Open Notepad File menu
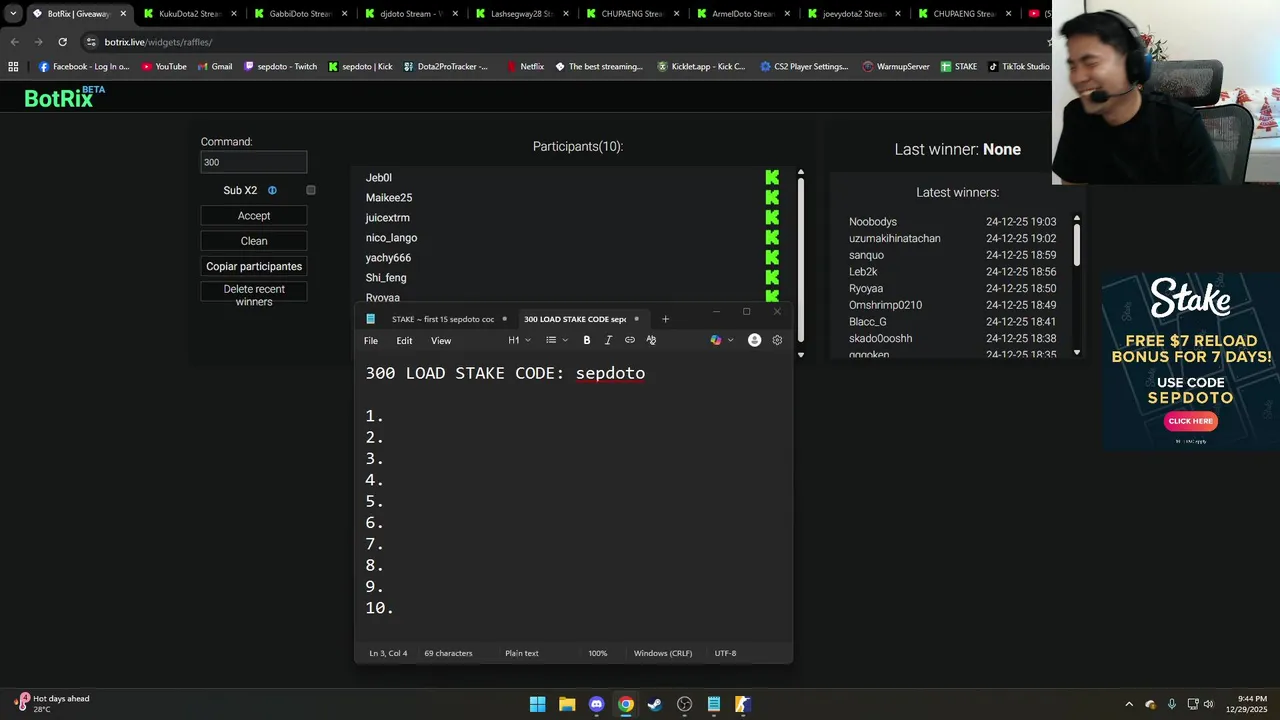 (x=371, y=341)
